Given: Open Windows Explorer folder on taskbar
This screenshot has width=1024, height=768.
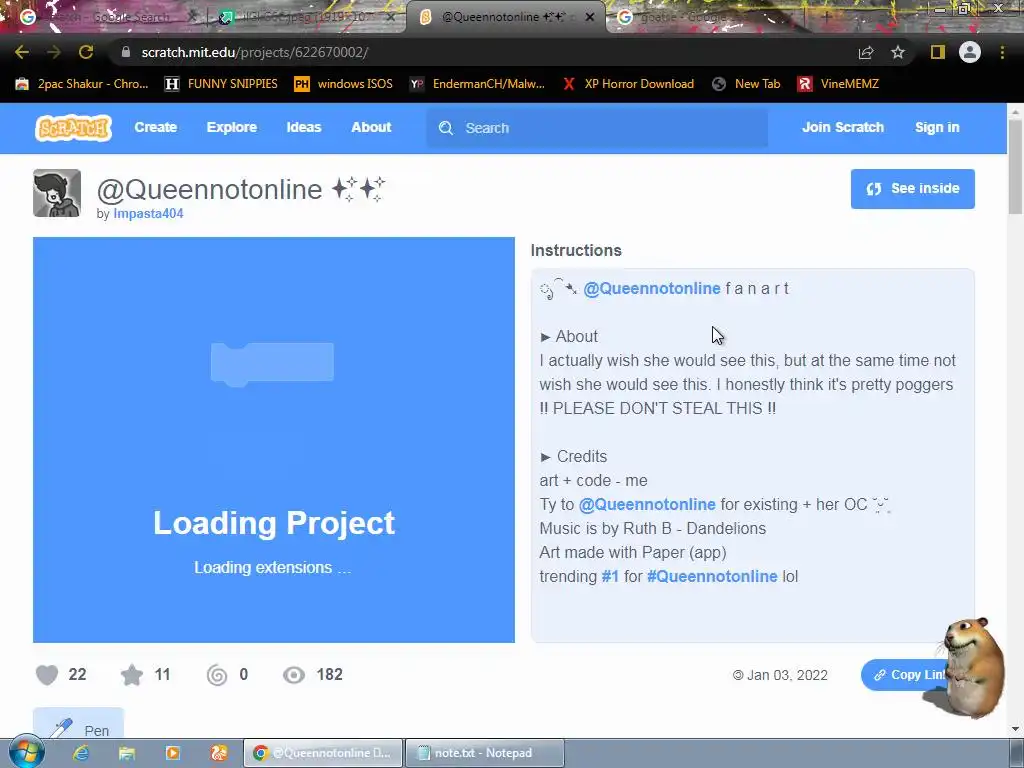Looking at the screenshot, I should tap(127, 753).
